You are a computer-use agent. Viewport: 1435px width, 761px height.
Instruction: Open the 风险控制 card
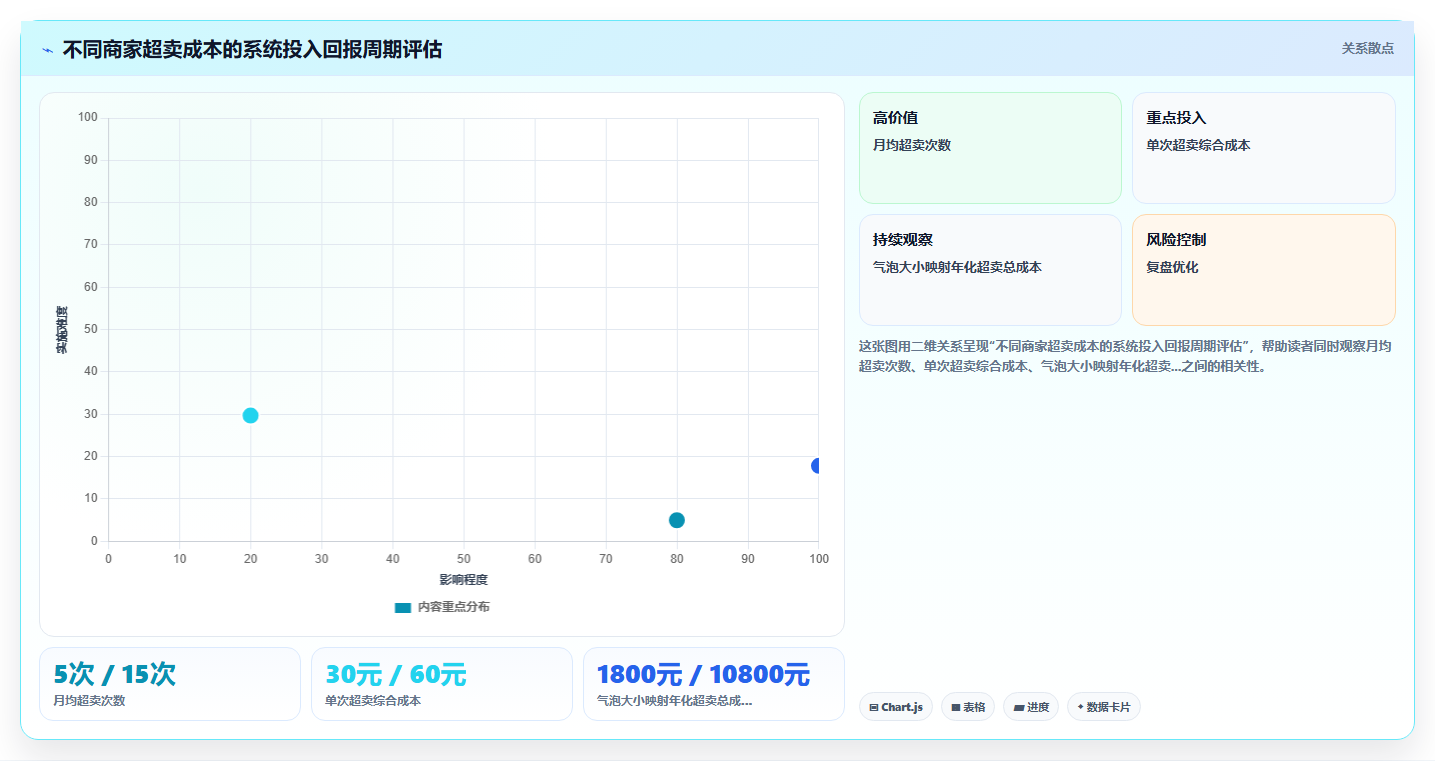pyautogui.click(x=1263, y=270)
